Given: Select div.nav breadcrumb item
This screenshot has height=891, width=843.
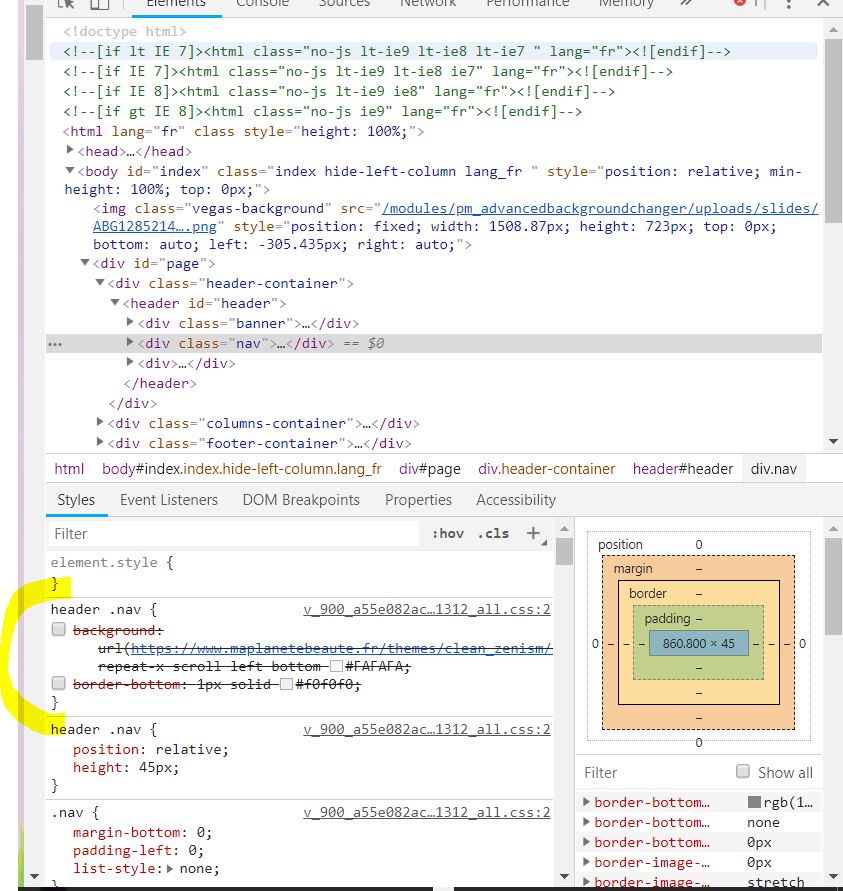Looking at the screenshot, I should (x=774, y=469).
